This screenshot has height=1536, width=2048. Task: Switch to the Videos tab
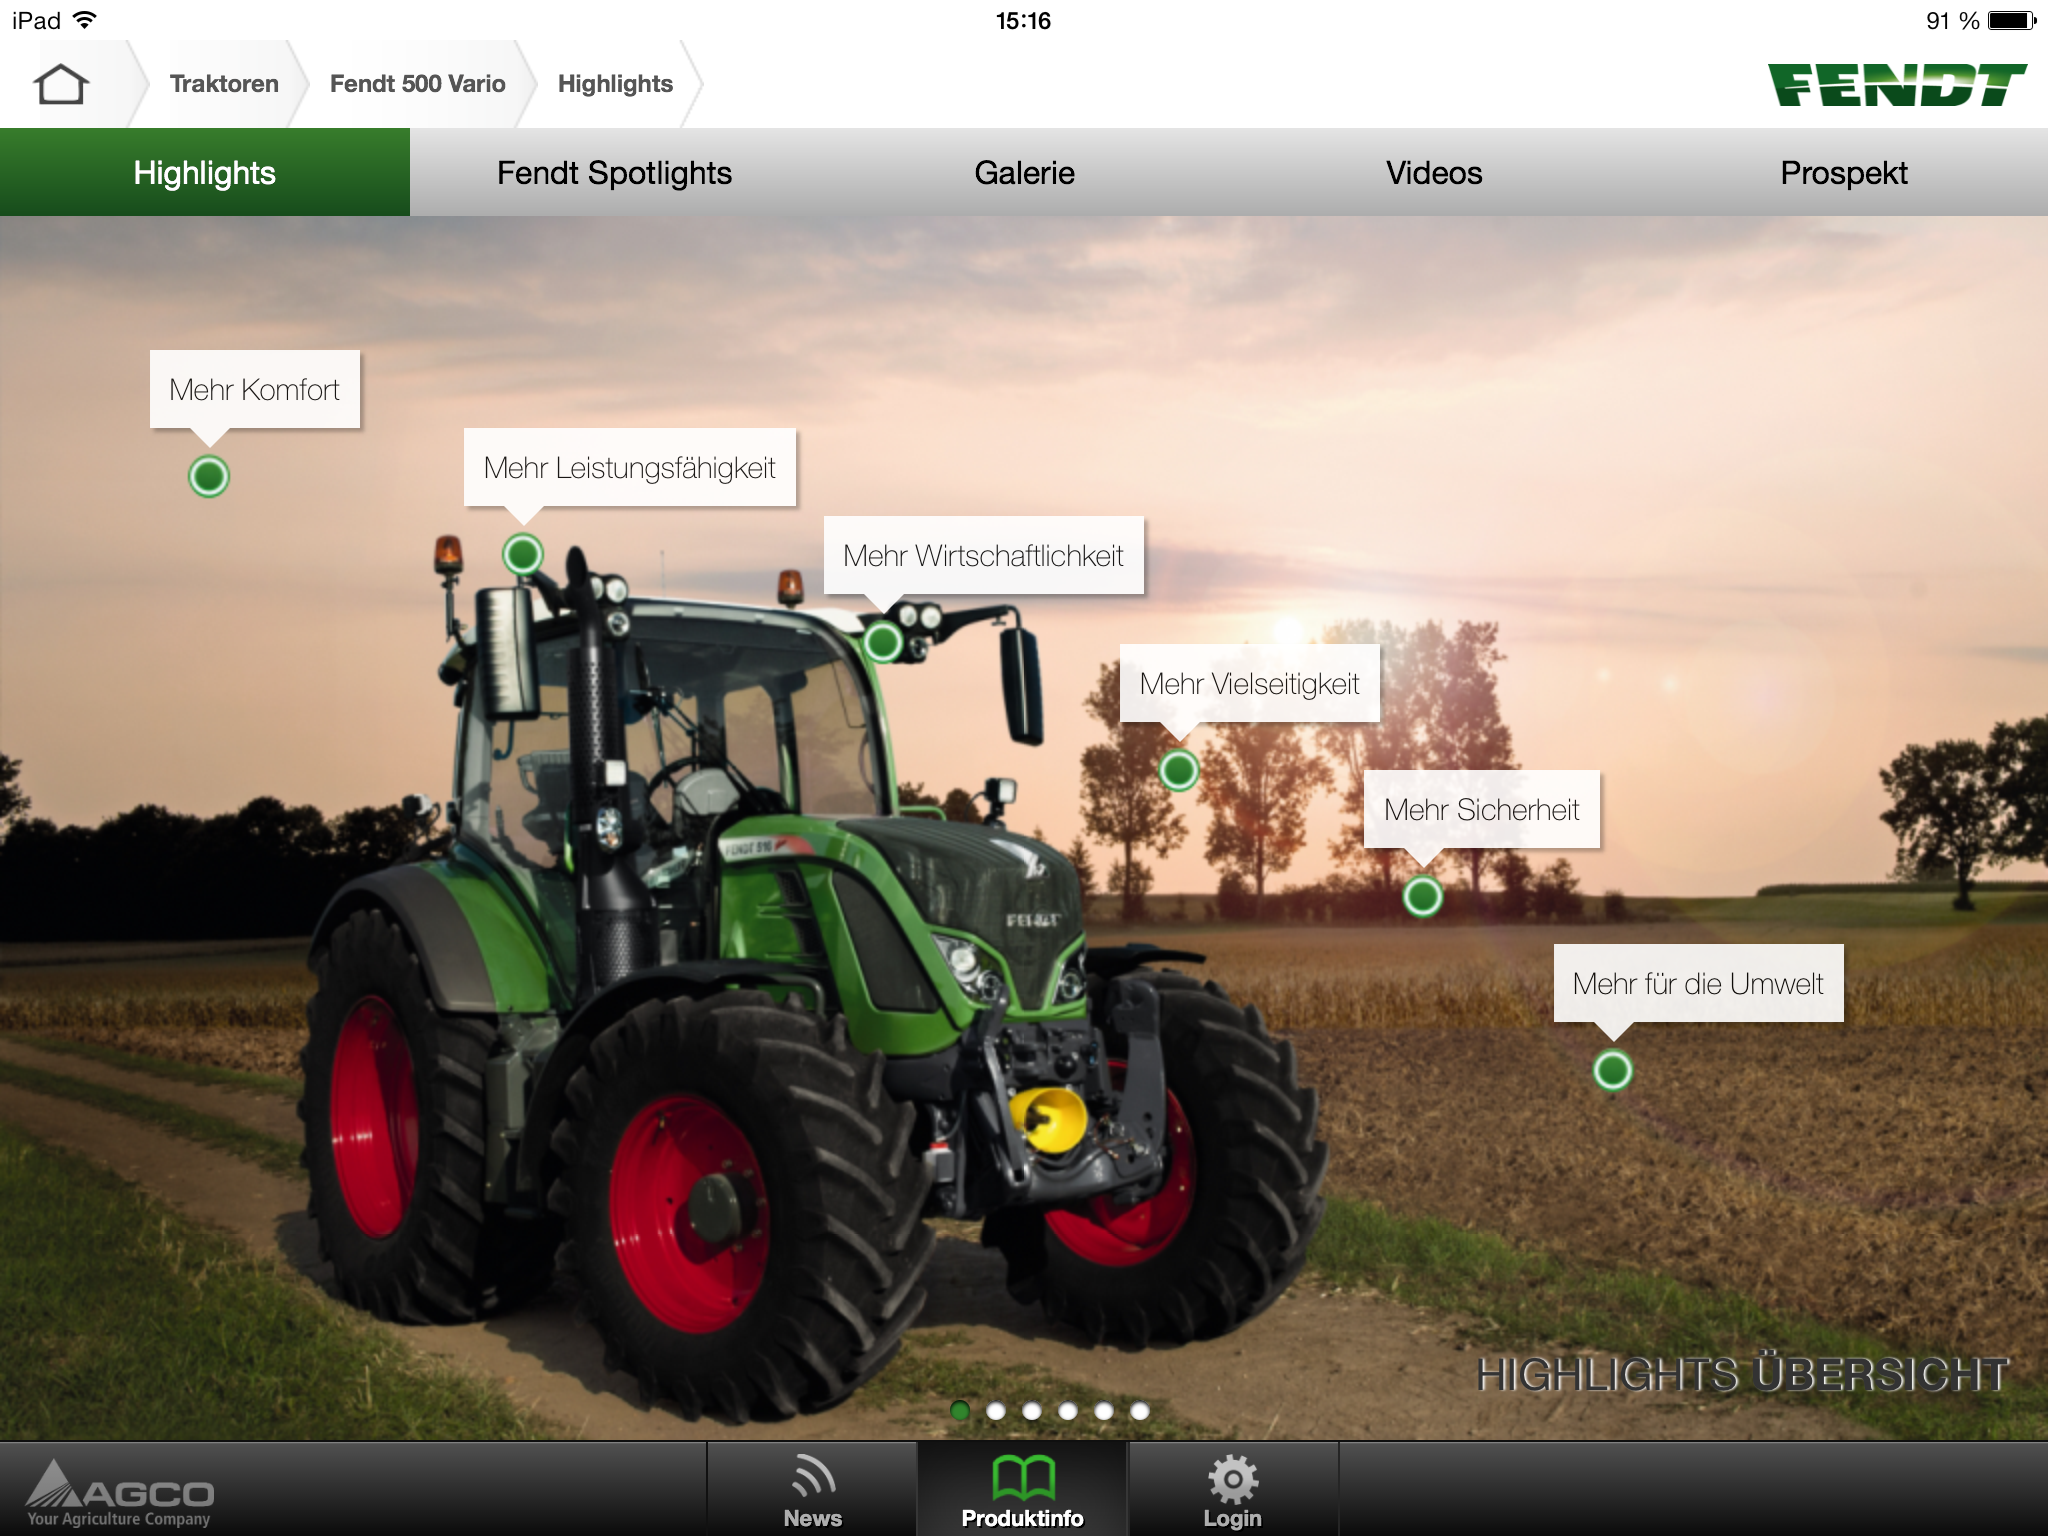pyautogui.click(x=1434, y=172)
